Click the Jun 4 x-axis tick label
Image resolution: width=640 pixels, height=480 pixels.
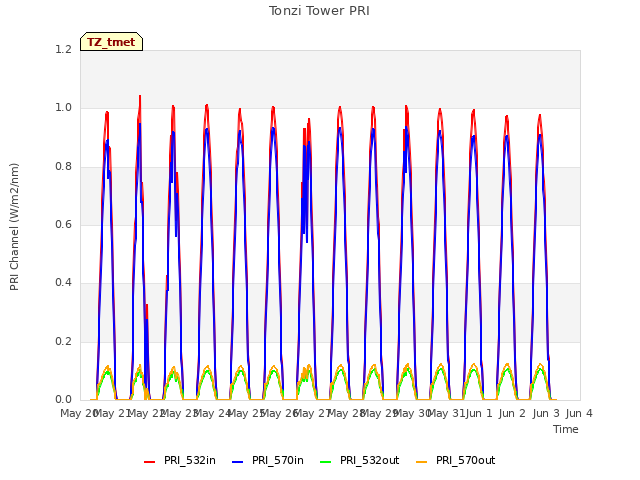579,413
